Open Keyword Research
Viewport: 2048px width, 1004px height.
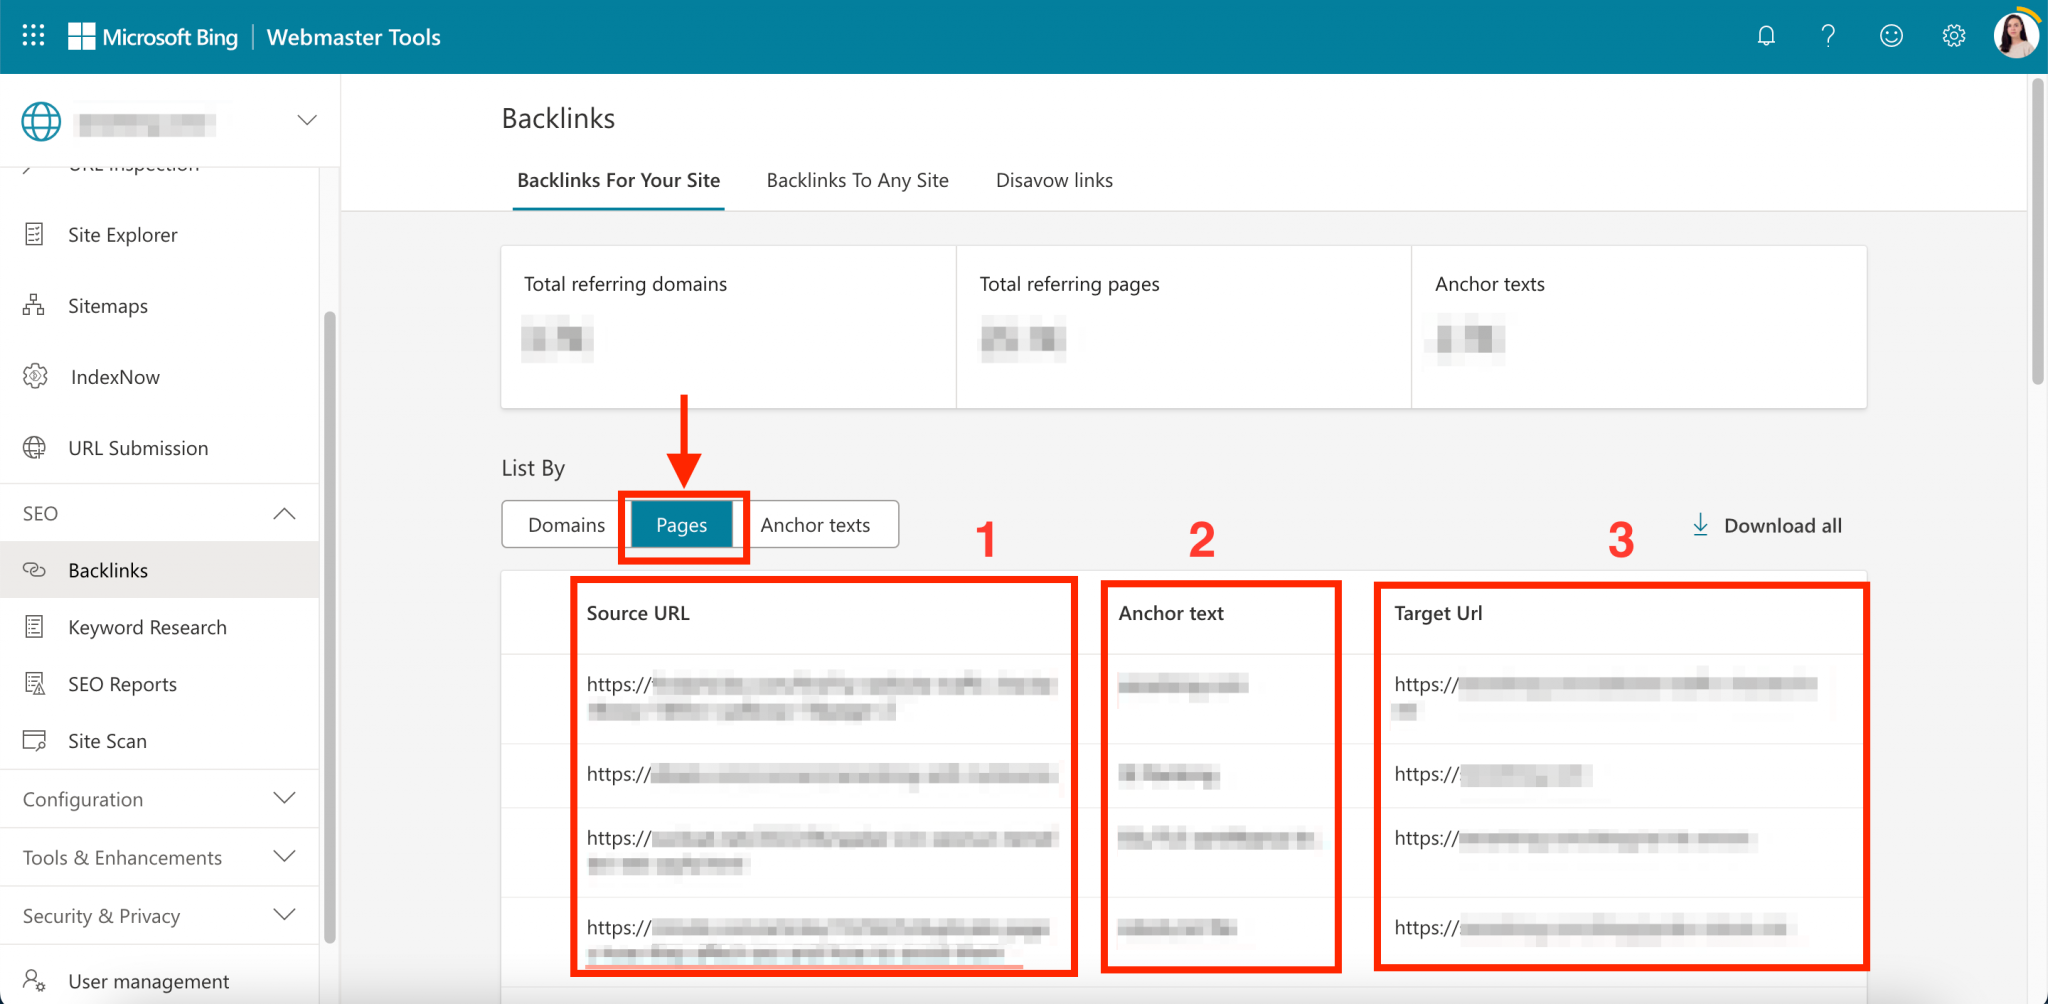click(147, 627)
